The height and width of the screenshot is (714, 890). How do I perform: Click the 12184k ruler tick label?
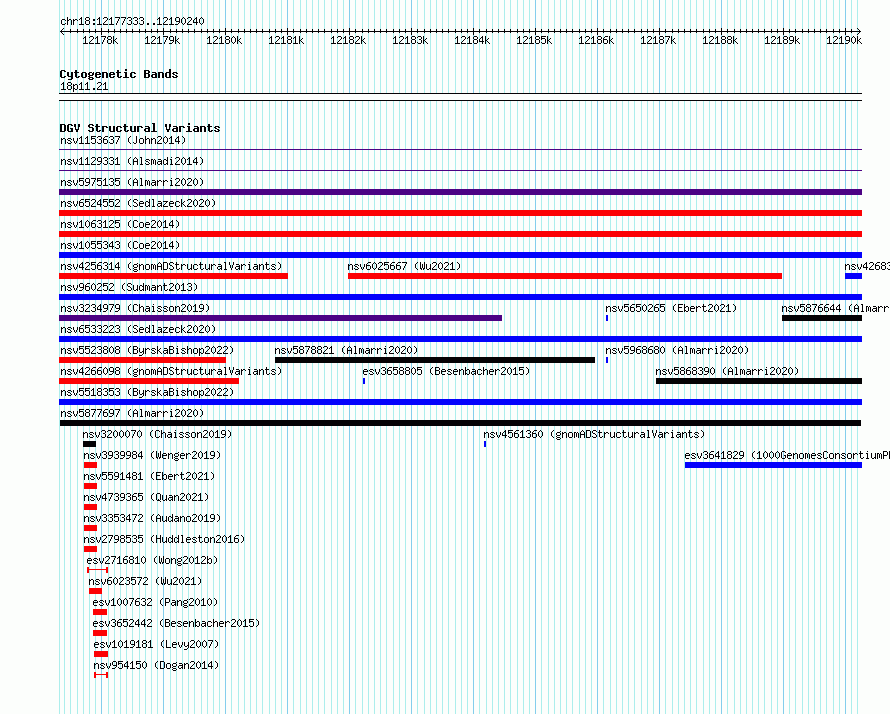pos(472,40)
